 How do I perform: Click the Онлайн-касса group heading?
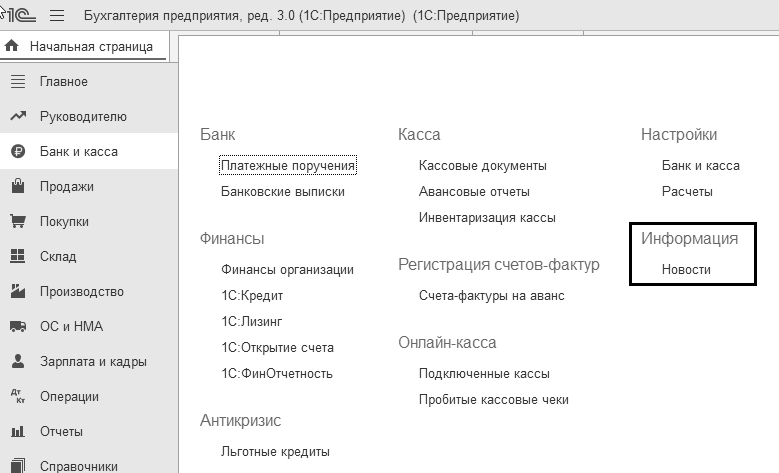pyautogui.click(x=447, y=342)
